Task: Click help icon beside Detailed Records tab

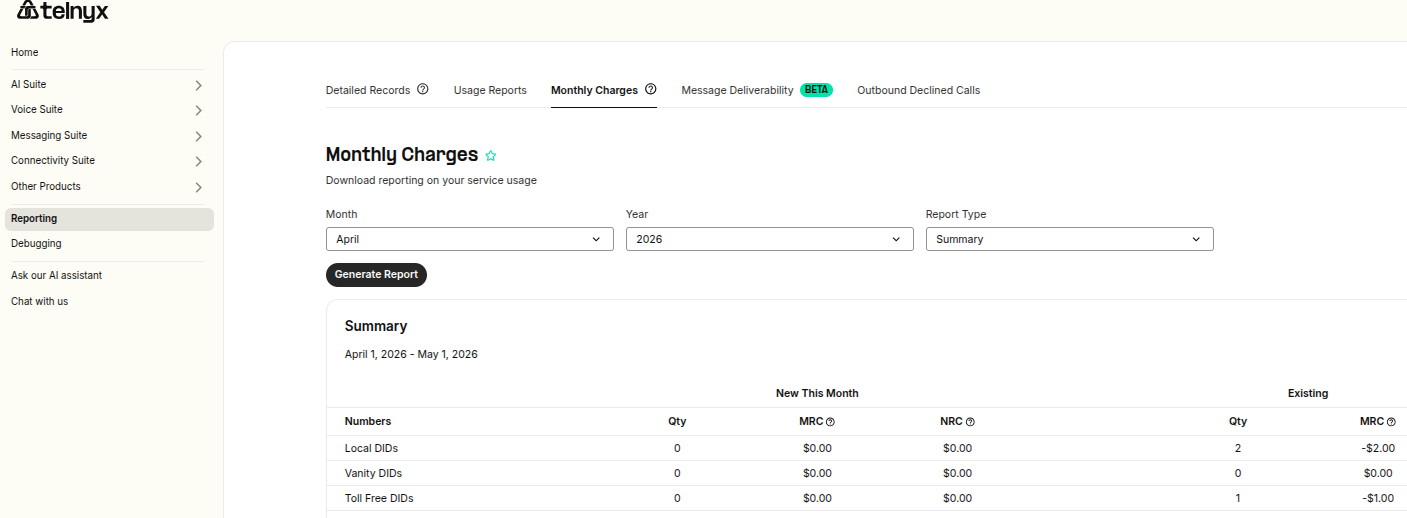Action: pos(423,89)
